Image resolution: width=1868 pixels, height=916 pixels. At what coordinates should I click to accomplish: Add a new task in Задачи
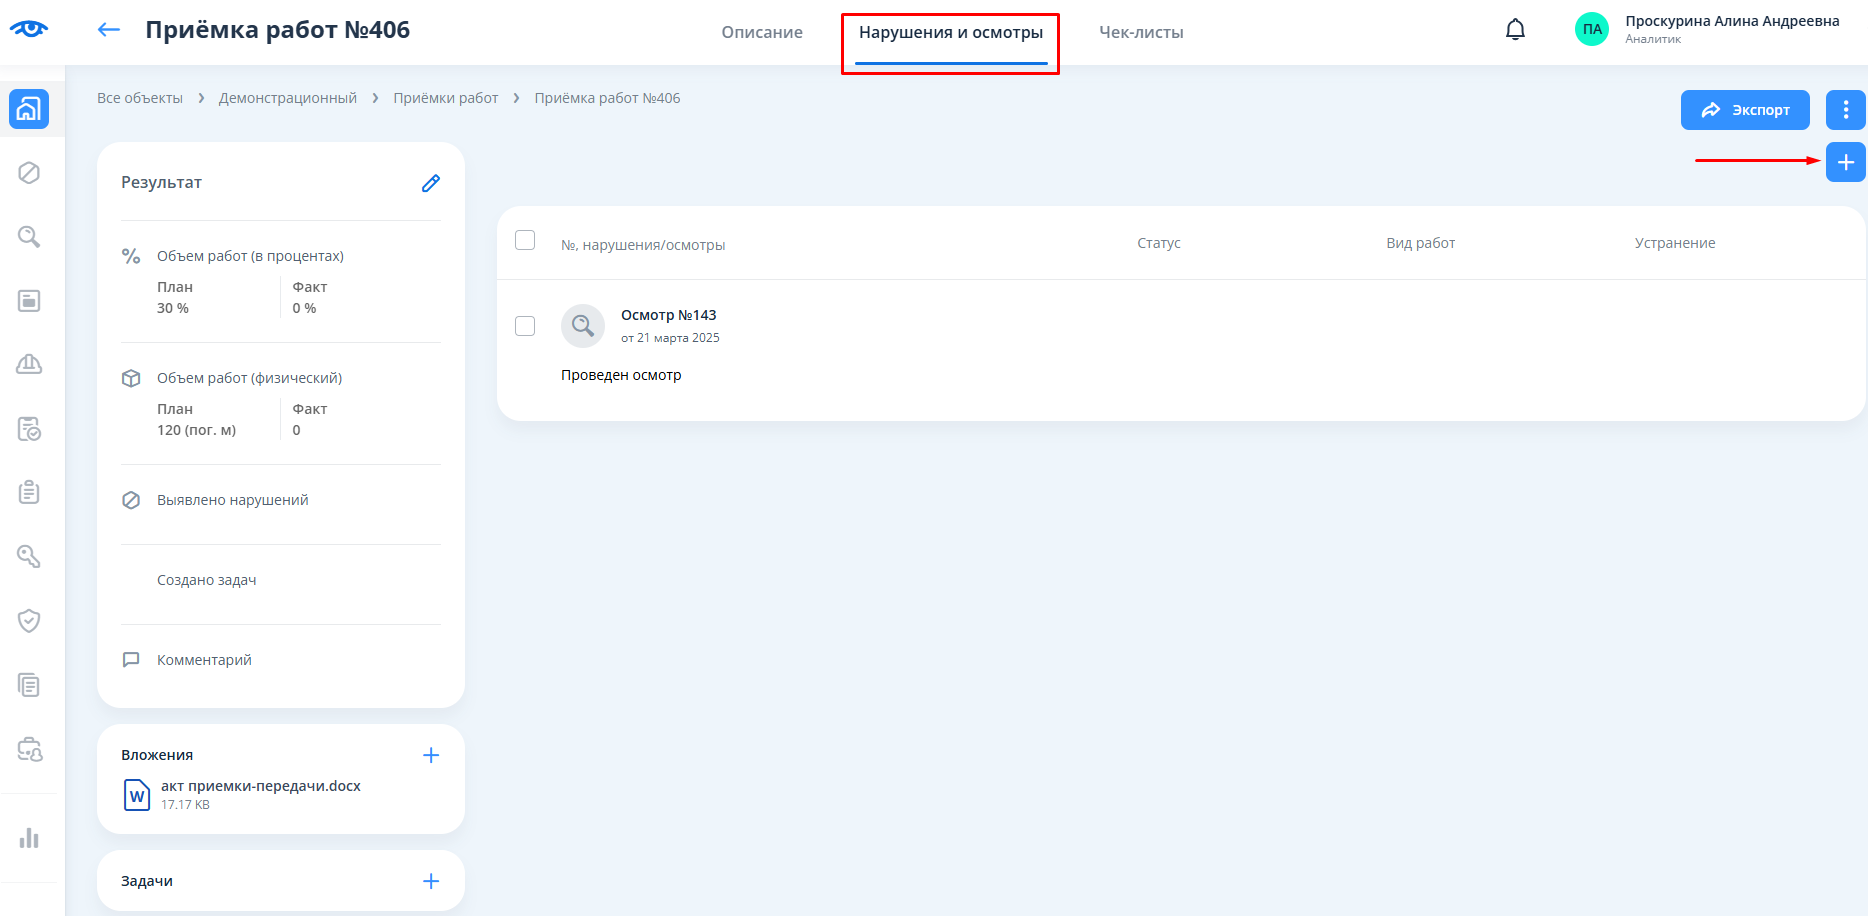[431, 881]
